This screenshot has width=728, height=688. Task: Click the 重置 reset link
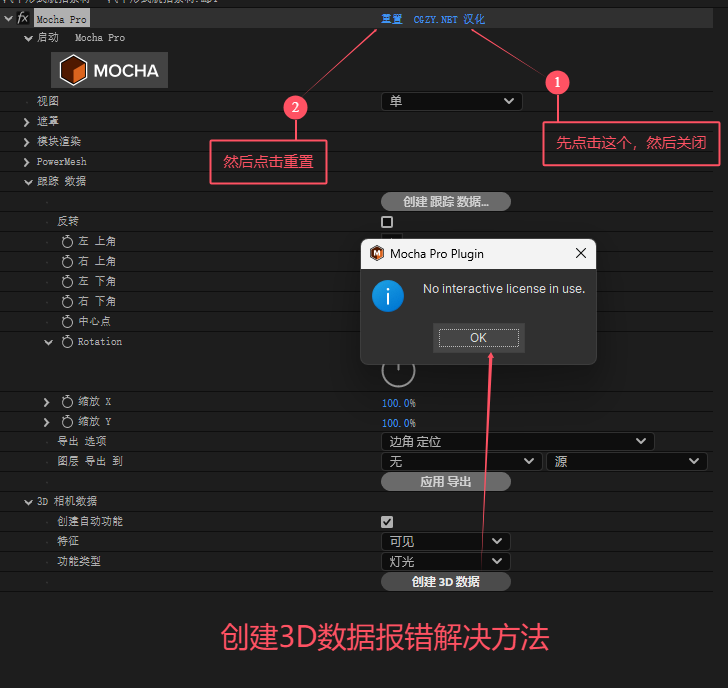tap(392, 19)
